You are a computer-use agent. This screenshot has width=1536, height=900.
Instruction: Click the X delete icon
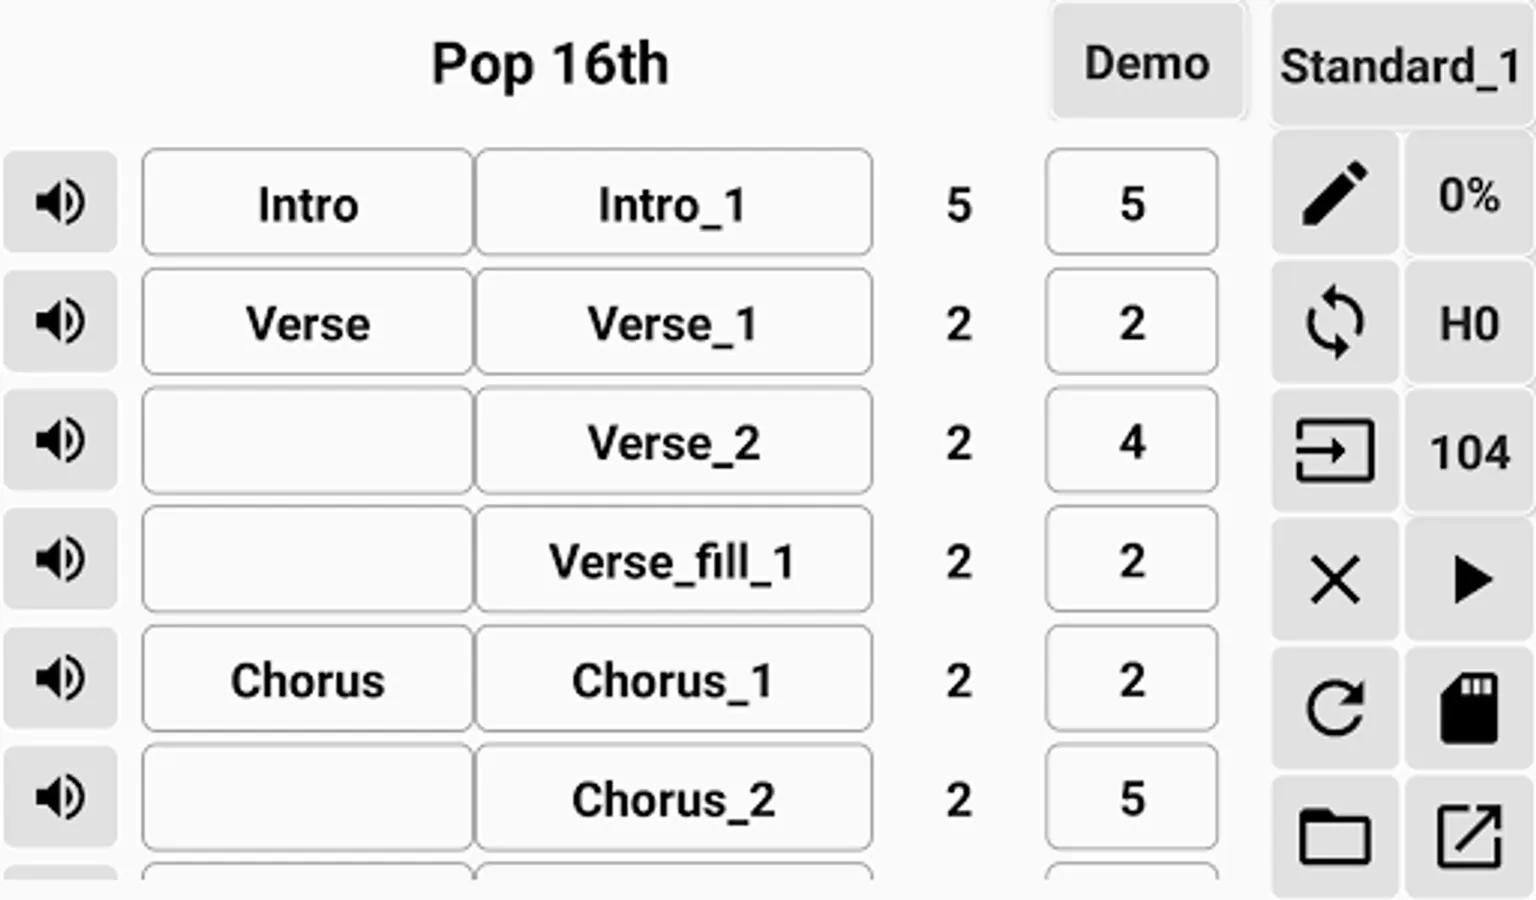coord(1335,579)
